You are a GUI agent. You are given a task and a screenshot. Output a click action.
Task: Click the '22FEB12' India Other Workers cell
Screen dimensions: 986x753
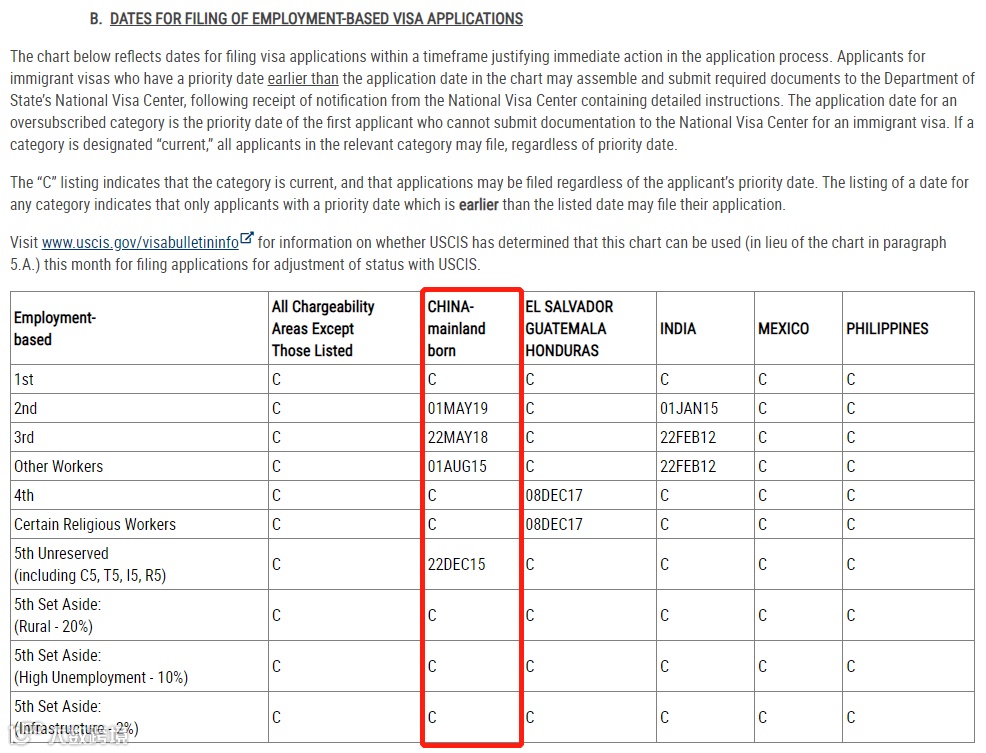[x=688, y=466]
